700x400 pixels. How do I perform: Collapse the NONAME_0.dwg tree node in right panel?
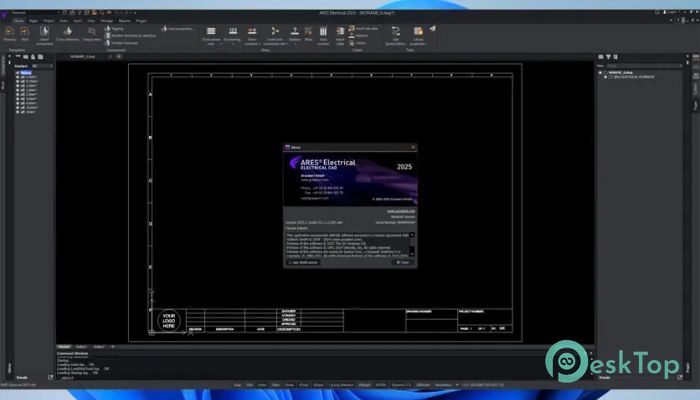click(600, 72)
